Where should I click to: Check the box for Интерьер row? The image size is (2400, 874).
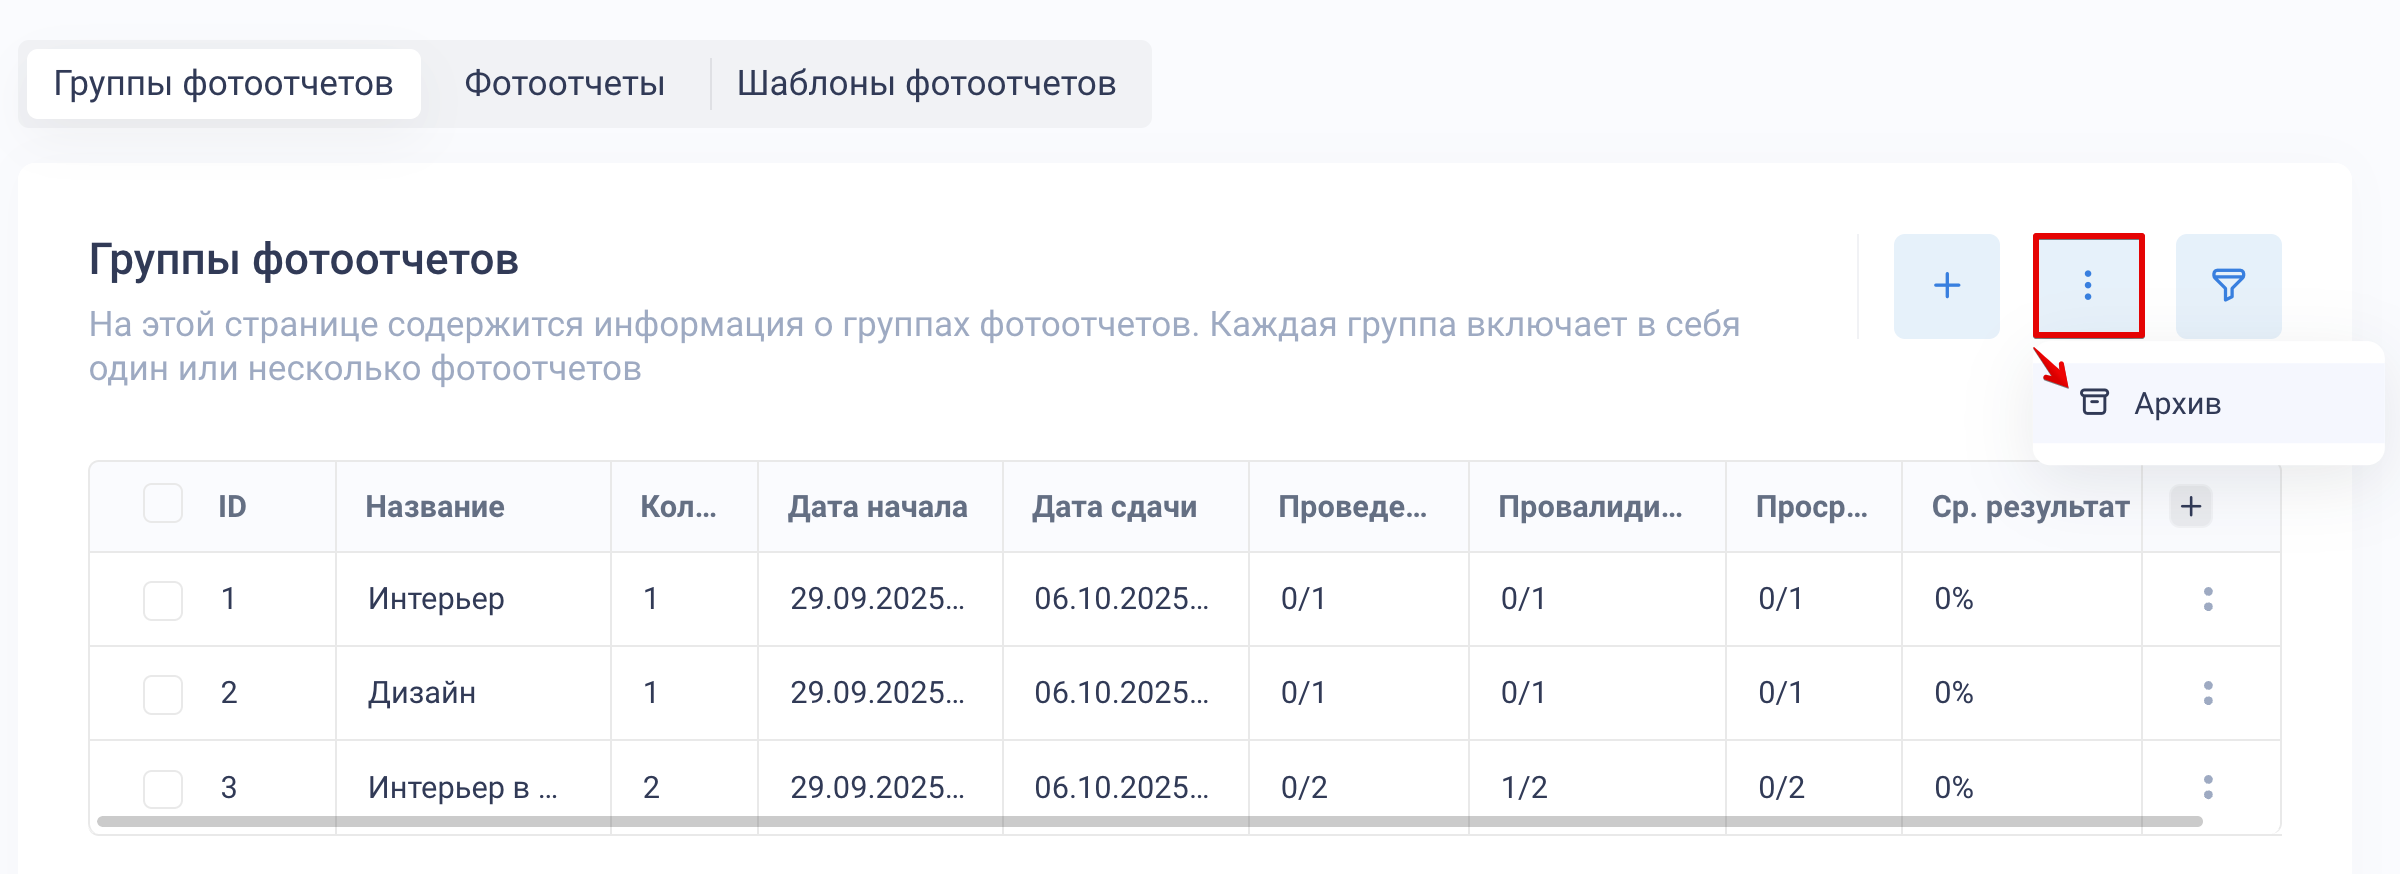(x=163, y=600)
